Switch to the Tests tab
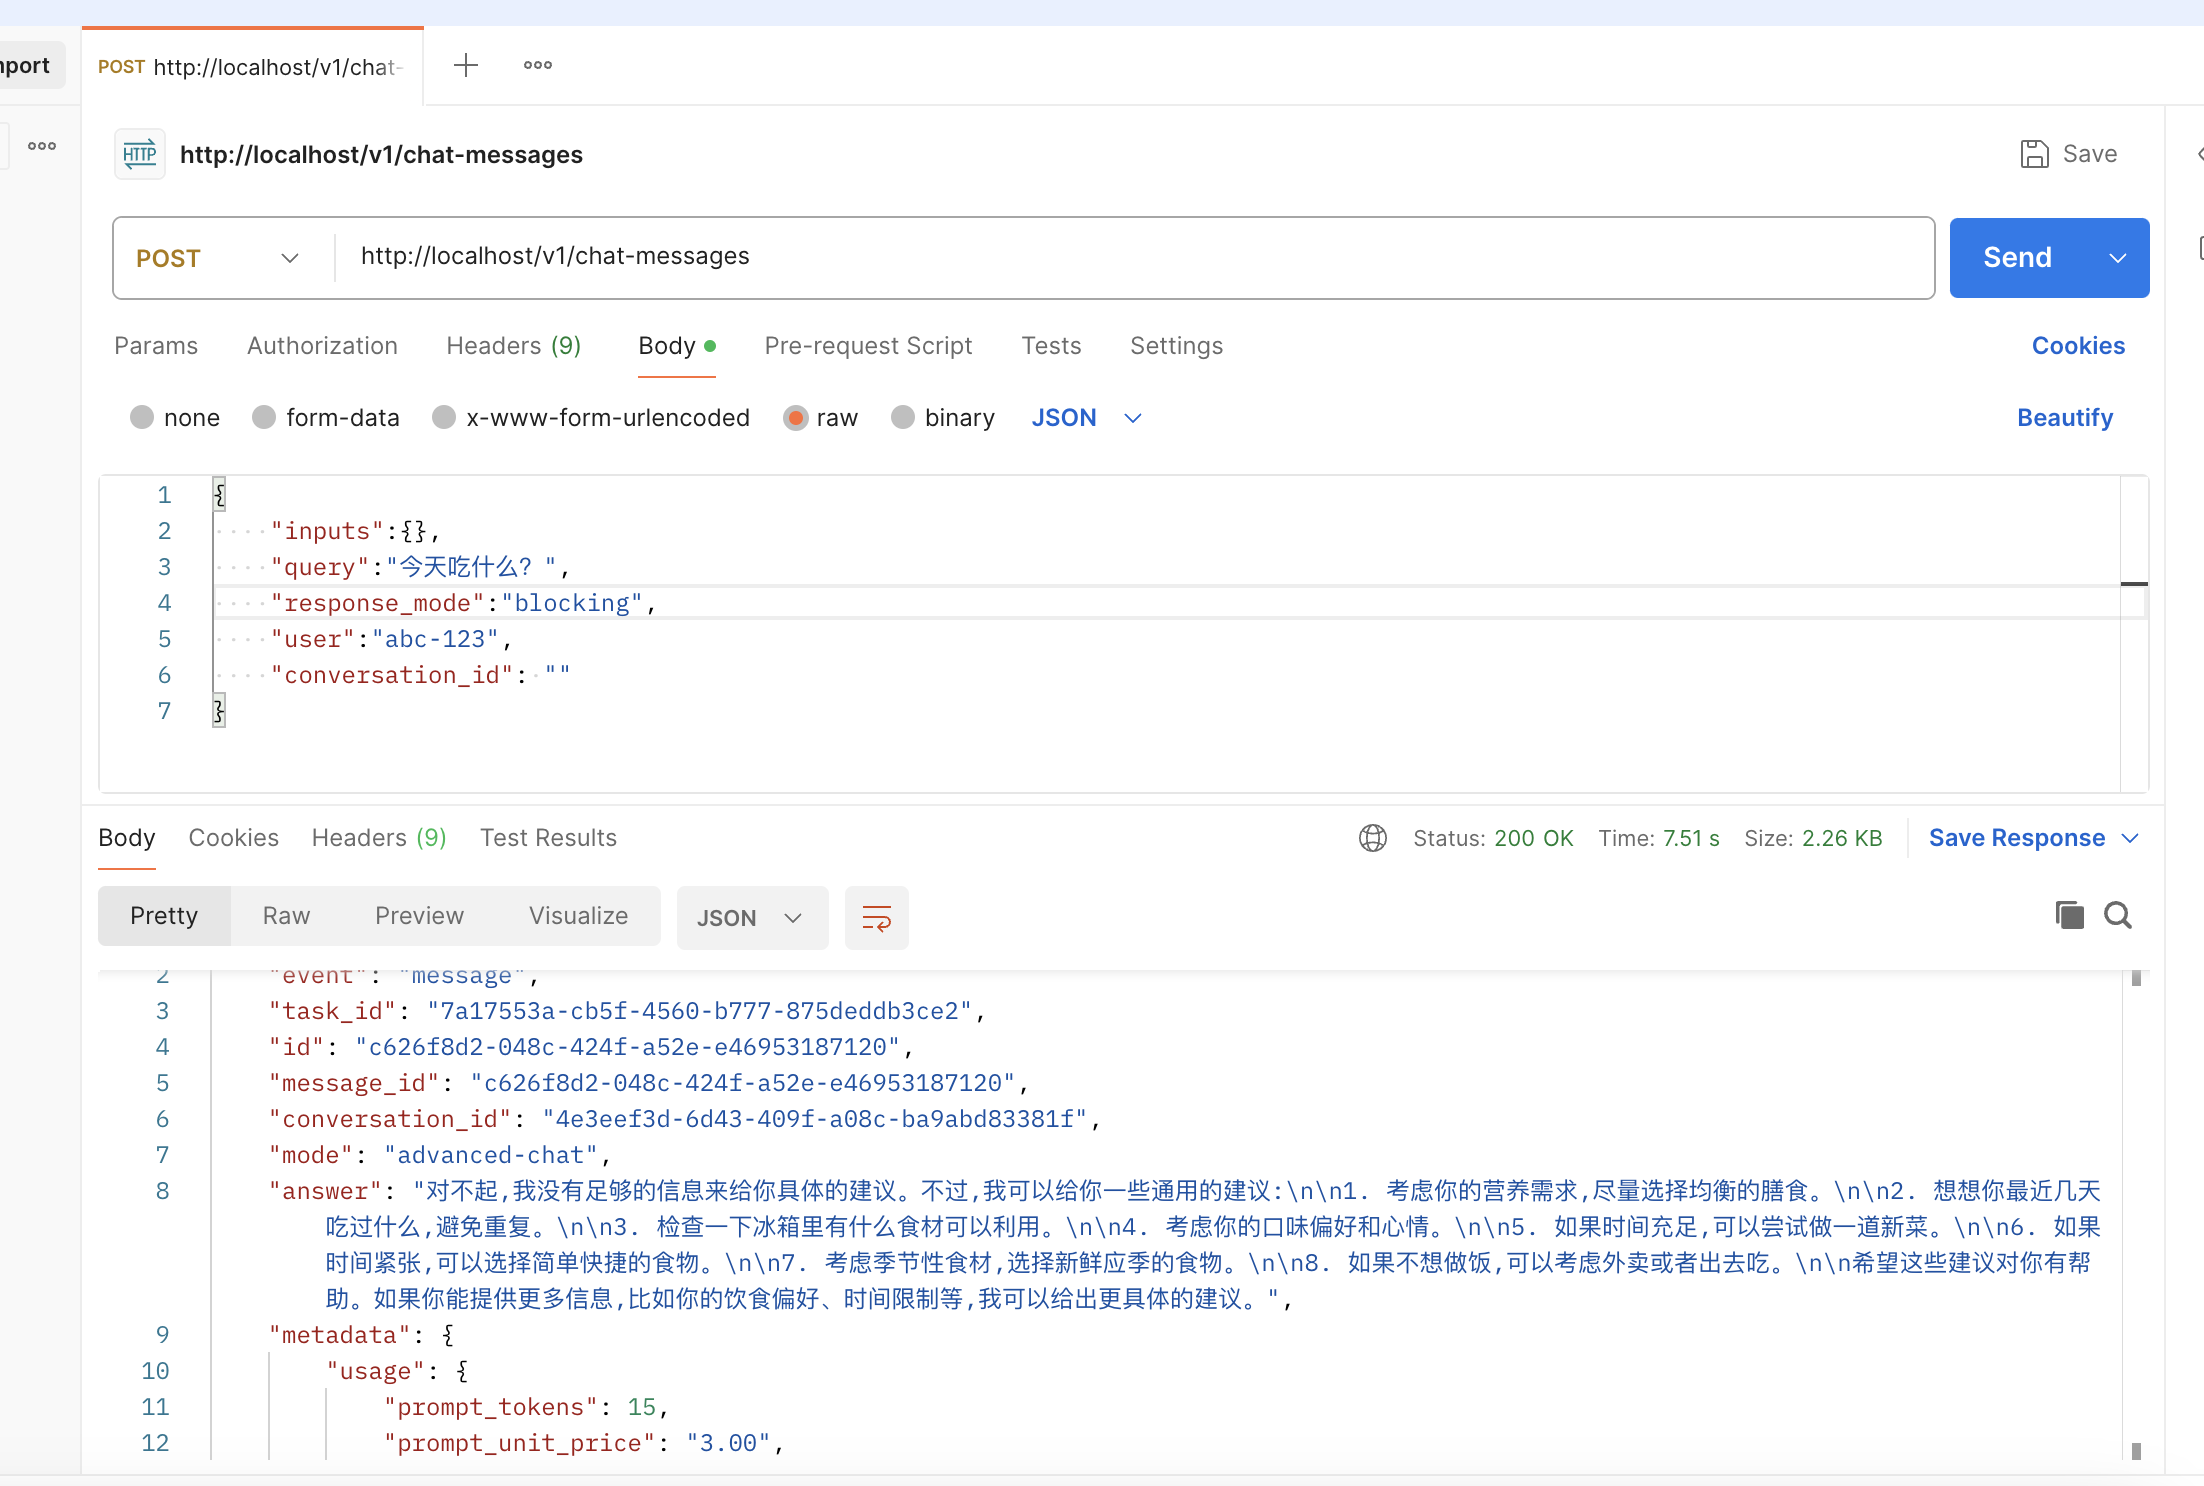The image size is (2204, 1486). click(1050, 345)
